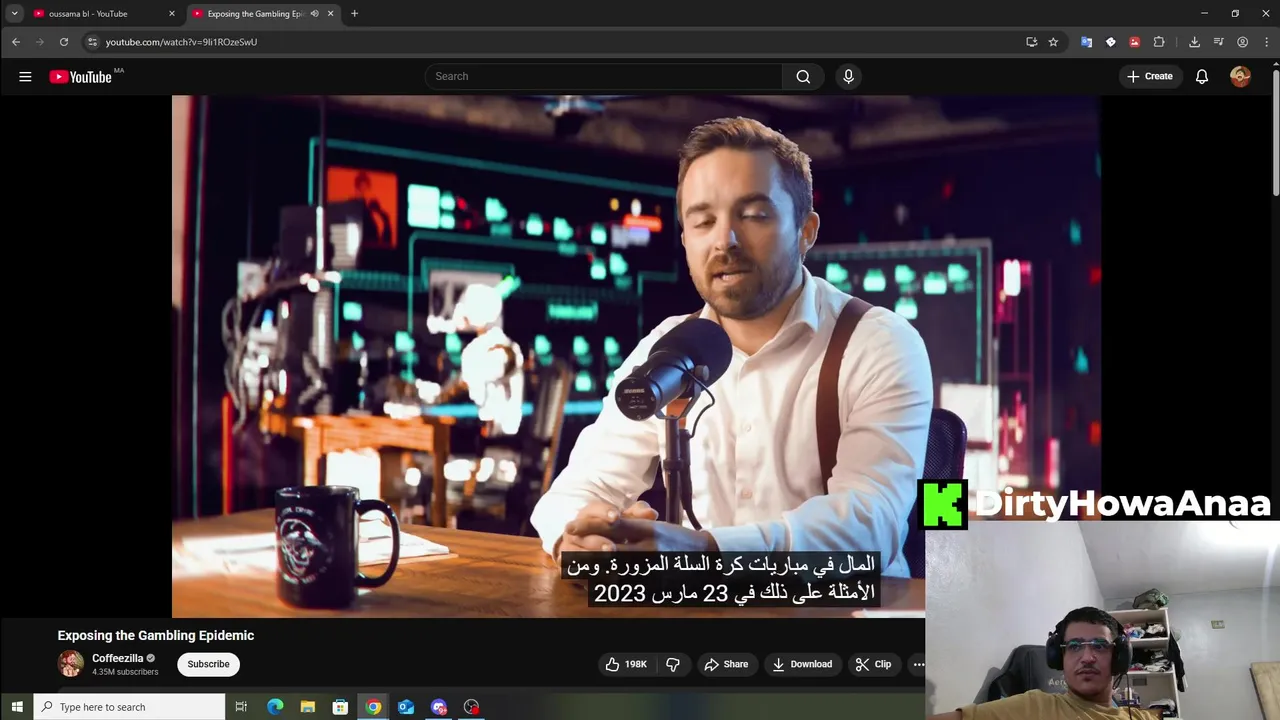Like the video with 198K likes

626,664
